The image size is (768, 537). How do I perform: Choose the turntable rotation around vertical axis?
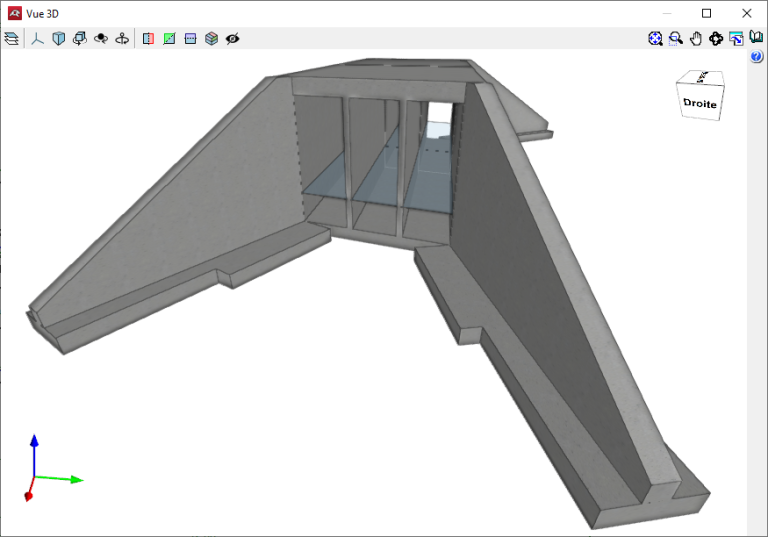click(x=122, y=38)
